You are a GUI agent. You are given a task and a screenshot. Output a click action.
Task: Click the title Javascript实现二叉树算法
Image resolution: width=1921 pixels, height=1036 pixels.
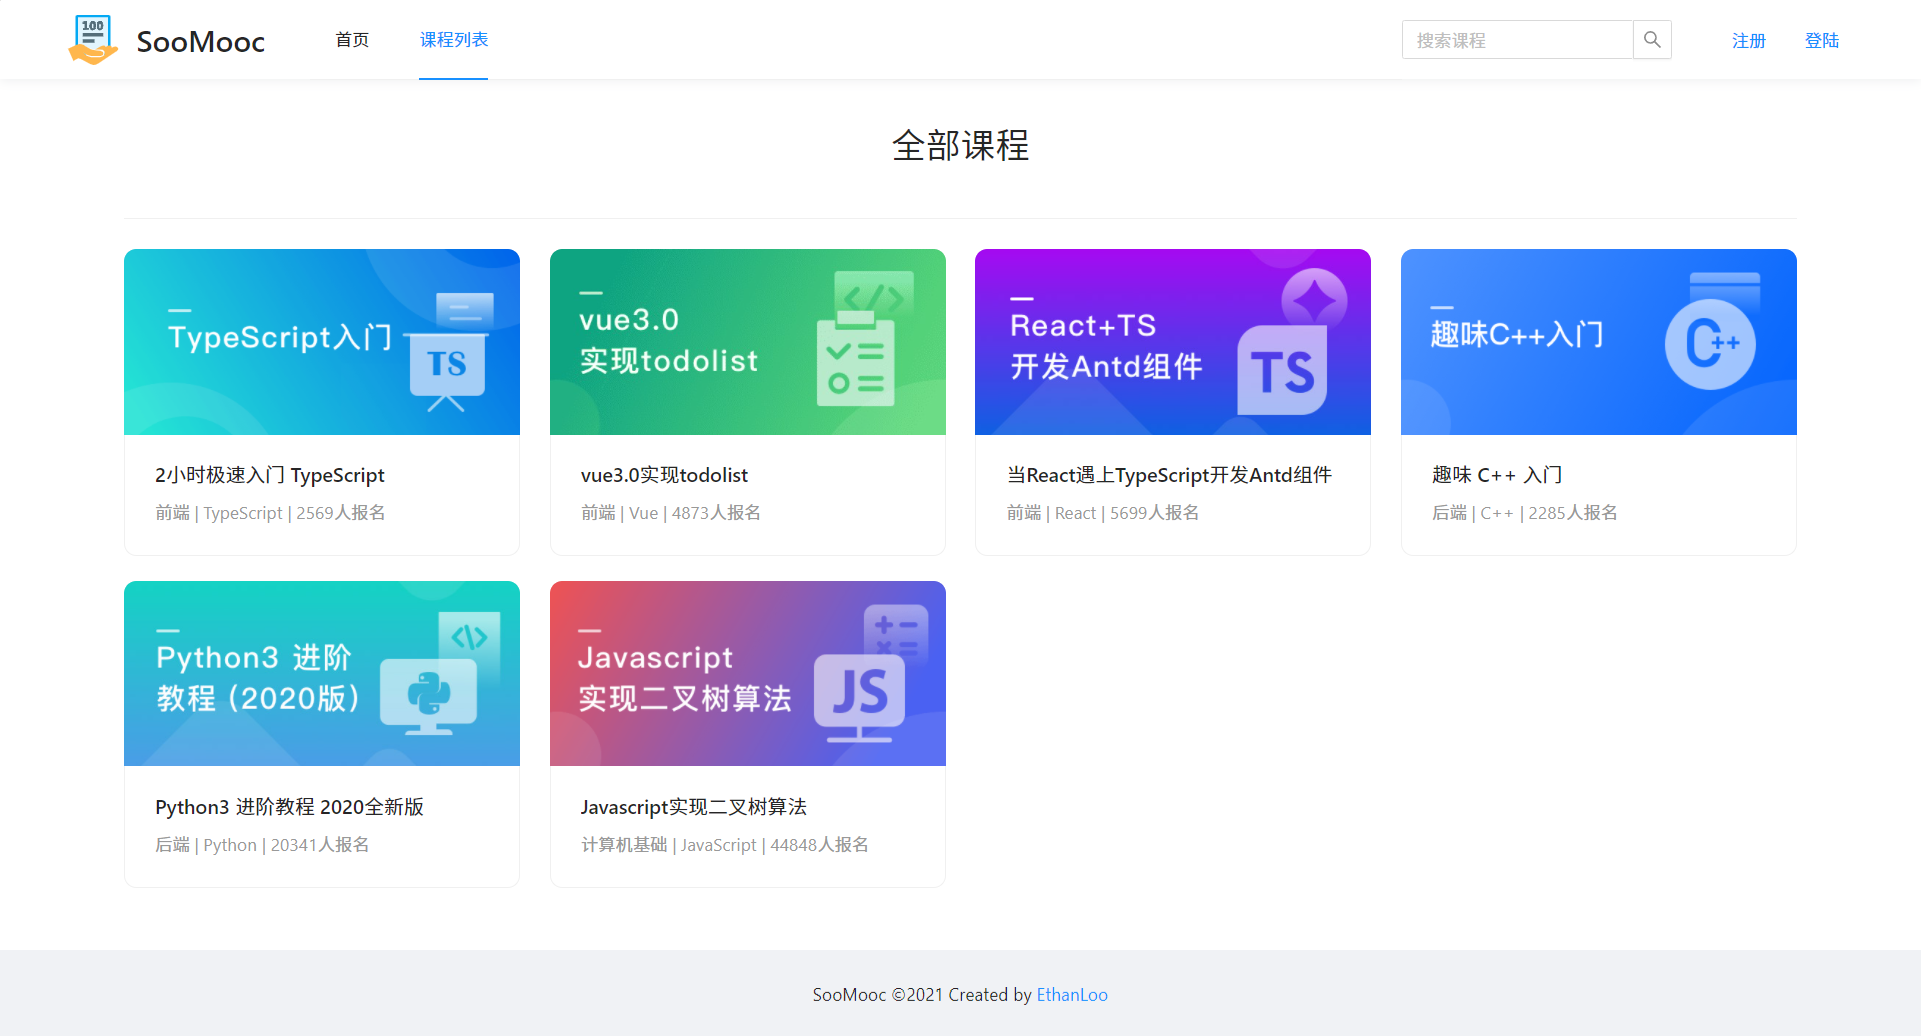point(694,807)
